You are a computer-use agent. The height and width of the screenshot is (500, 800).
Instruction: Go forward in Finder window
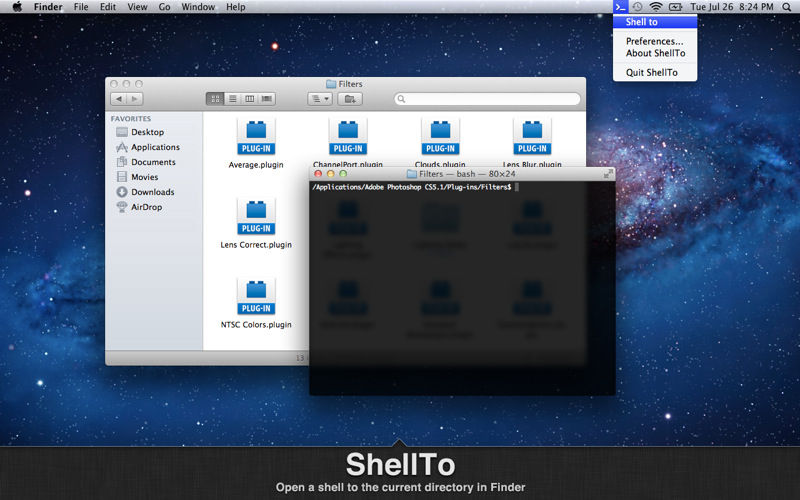[x=135, y=99]
